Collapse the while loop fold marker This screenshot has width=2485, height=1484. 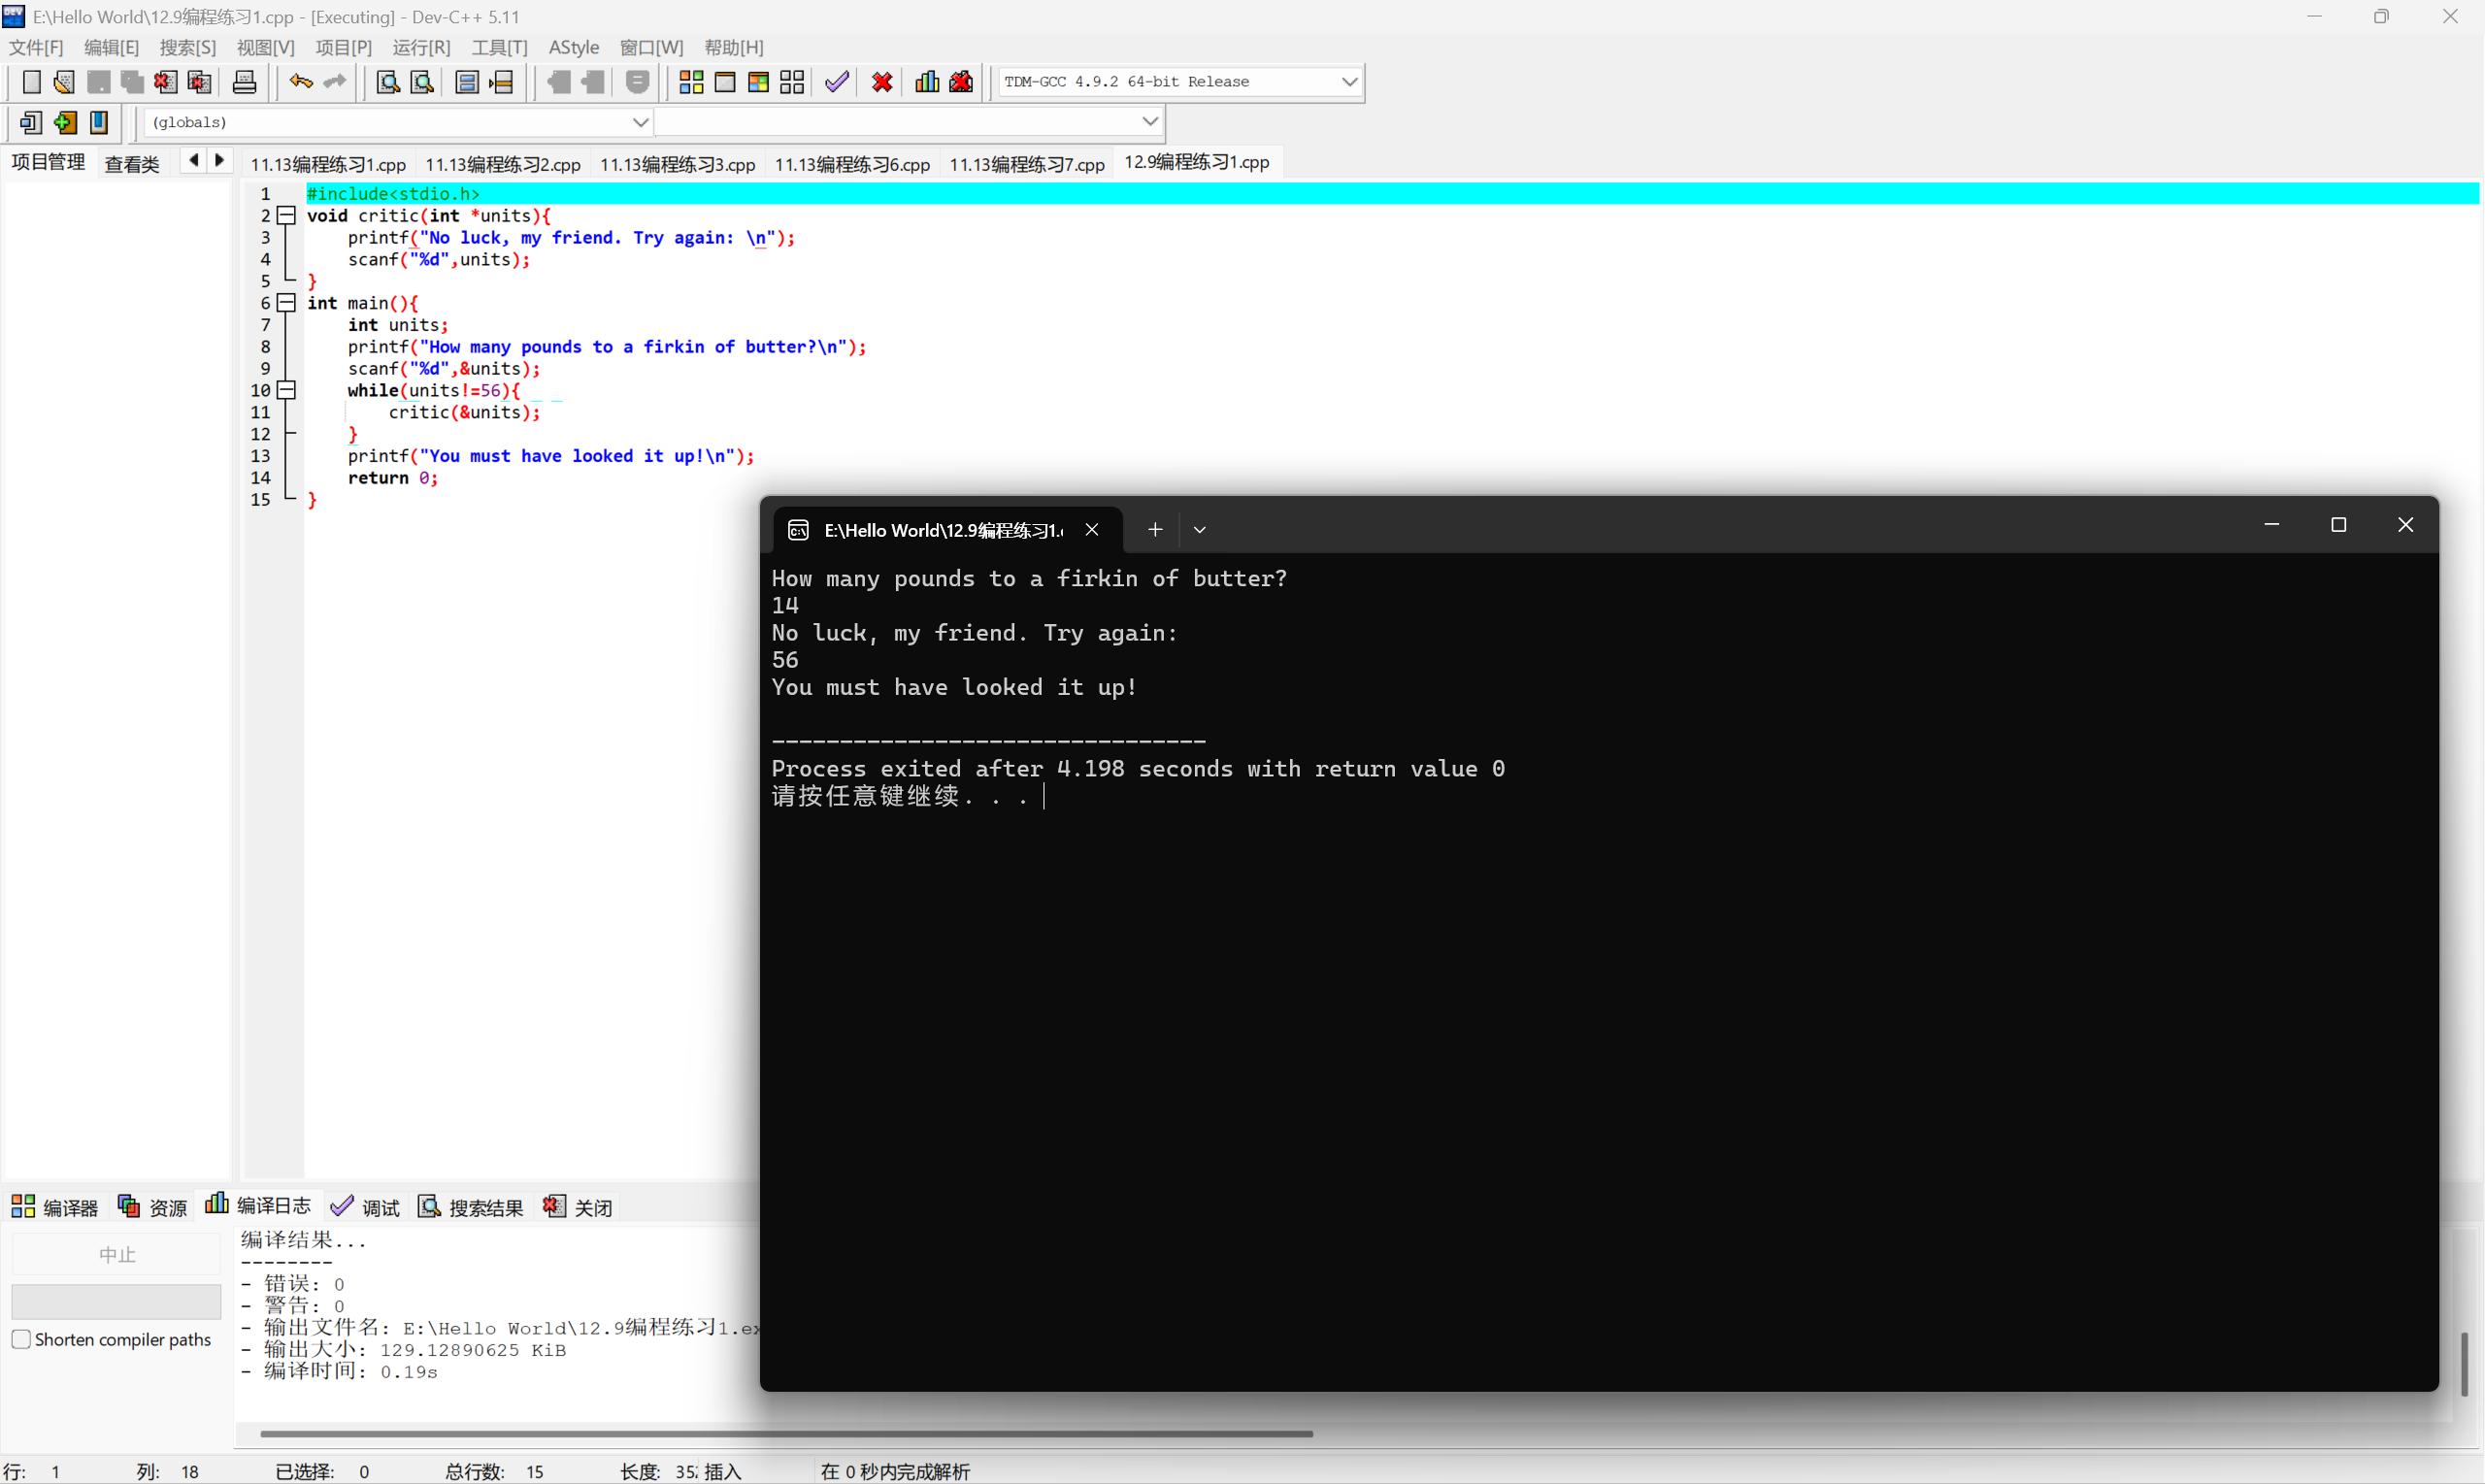click(287, 390)
